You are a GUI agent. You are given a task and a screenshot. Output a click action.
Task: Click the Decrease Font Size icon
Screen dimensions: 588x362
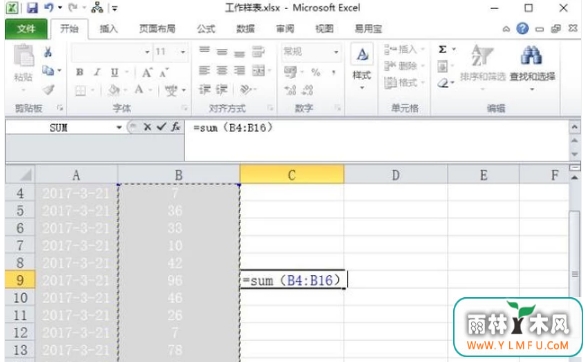[x=164, y=72]
